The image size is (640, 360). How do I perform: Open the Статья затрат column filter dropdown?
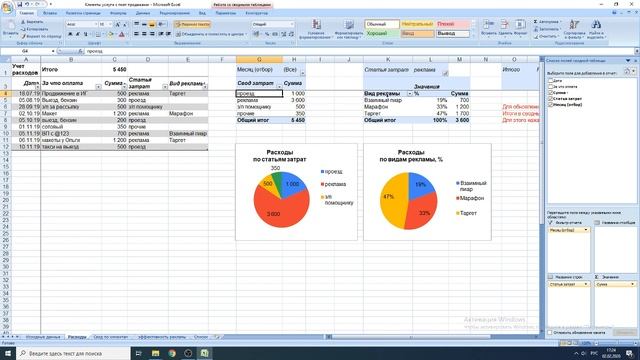point(164,87)
